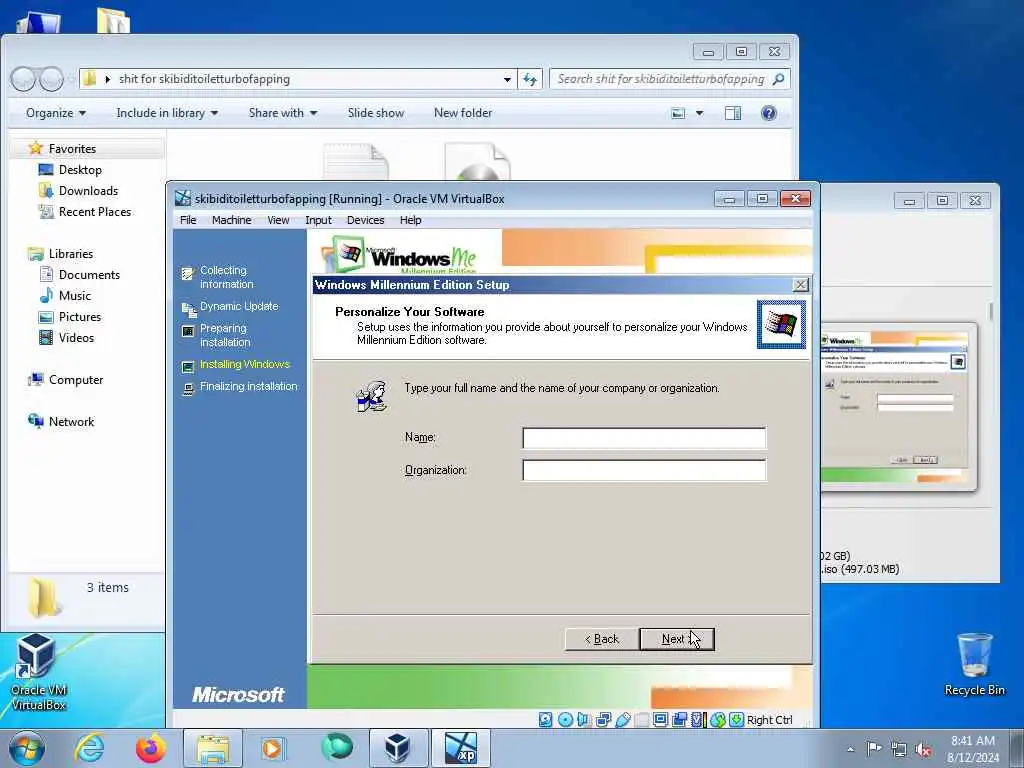Click the USB devices icon in VirtualBox status bar
This screenshot has width=1024, height=768.
pos(622,720)
